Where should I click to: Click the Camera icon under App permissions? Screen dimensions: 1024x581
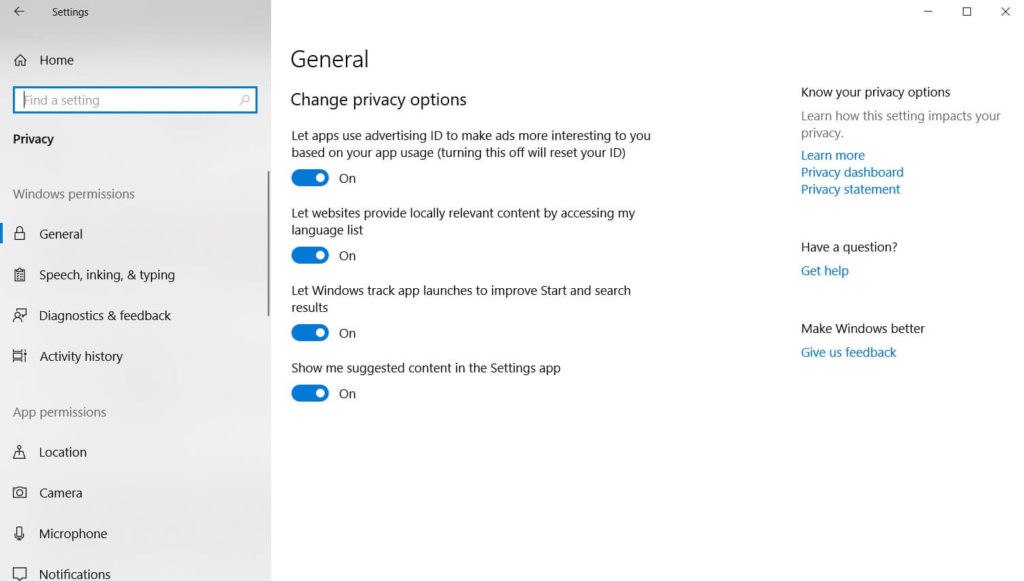(x=21, y=493)
